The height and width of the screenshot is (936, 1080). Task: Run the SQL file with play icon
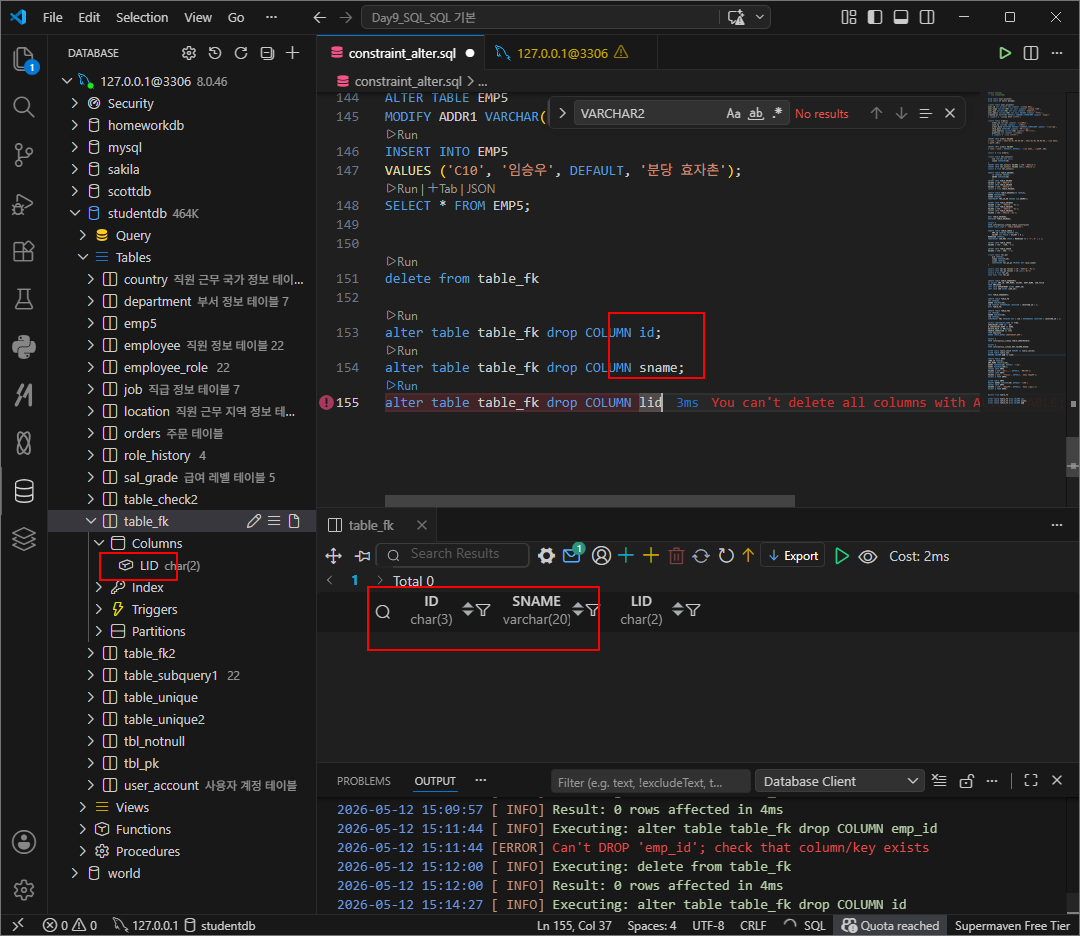(x=1005, y=53)
